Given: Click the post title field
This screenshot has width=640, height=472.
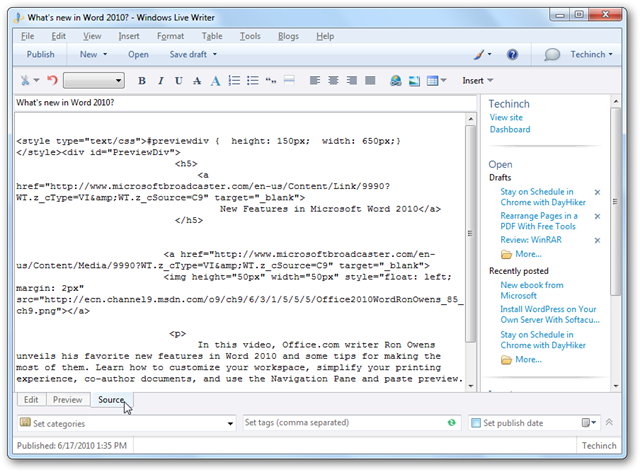Looking at the screenshot, I should [245, 102].
